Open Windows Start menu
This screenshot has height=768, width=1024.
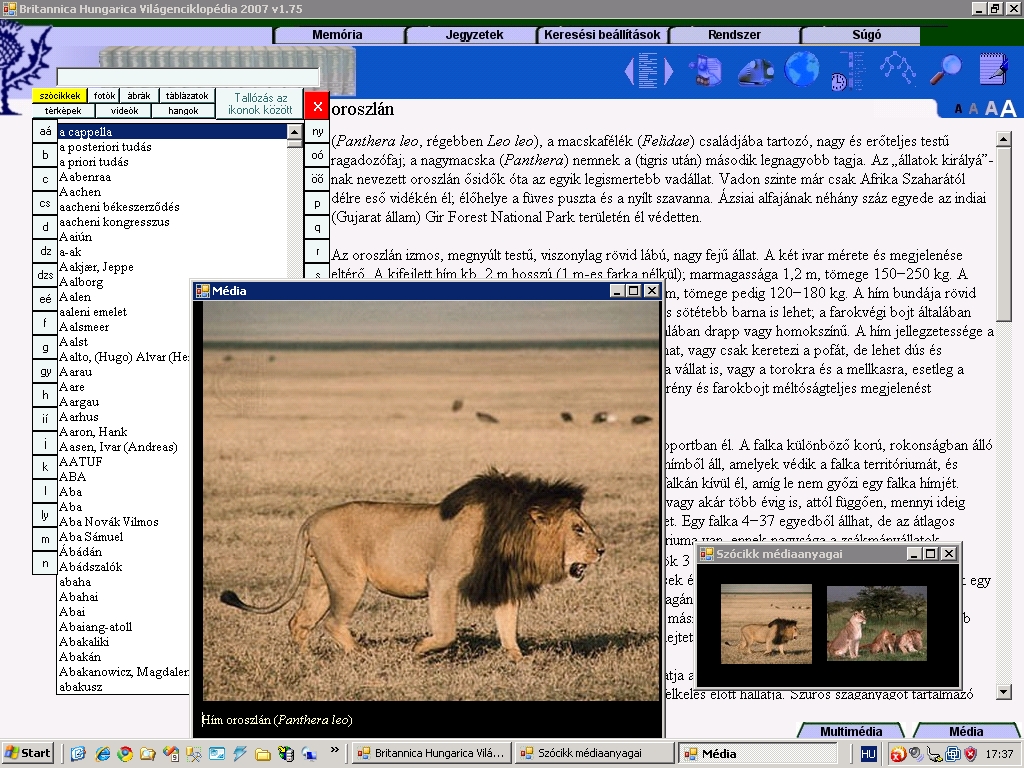coord(27,753)
